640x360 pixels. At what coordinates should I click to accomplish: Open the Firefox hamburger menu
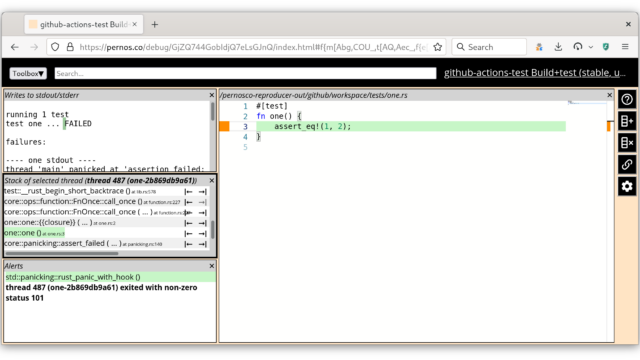[x=625, y=47]
